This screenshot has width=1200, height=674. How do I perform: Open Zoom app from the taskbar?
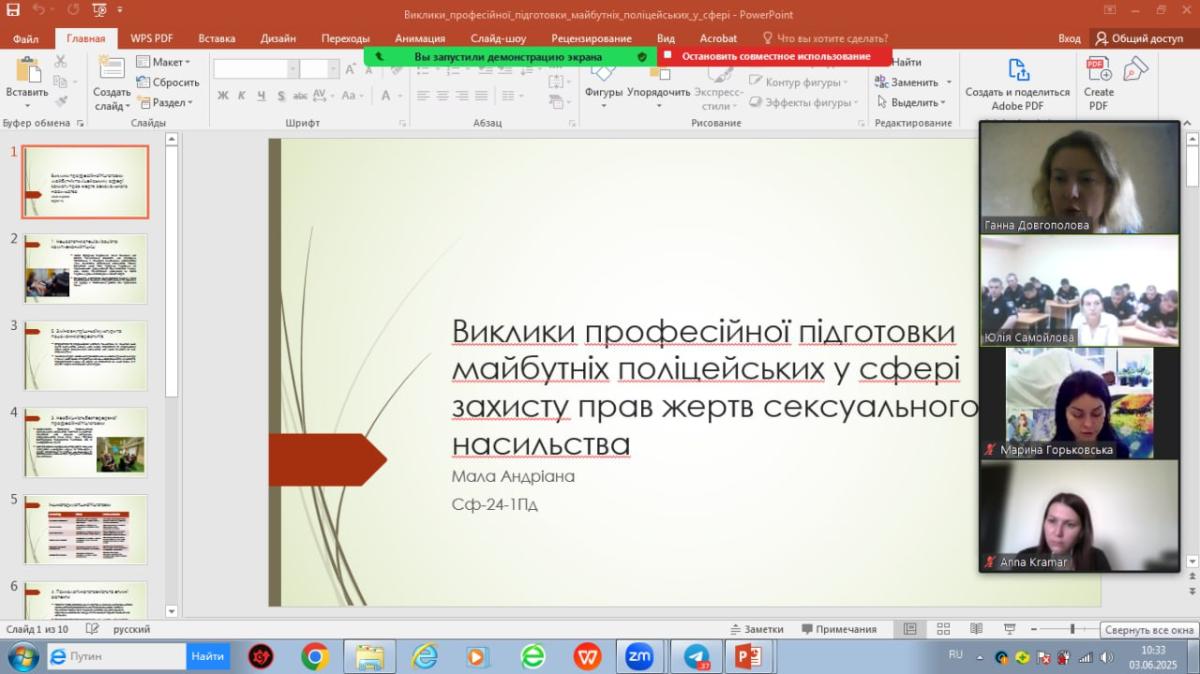(x=639, y=656)
